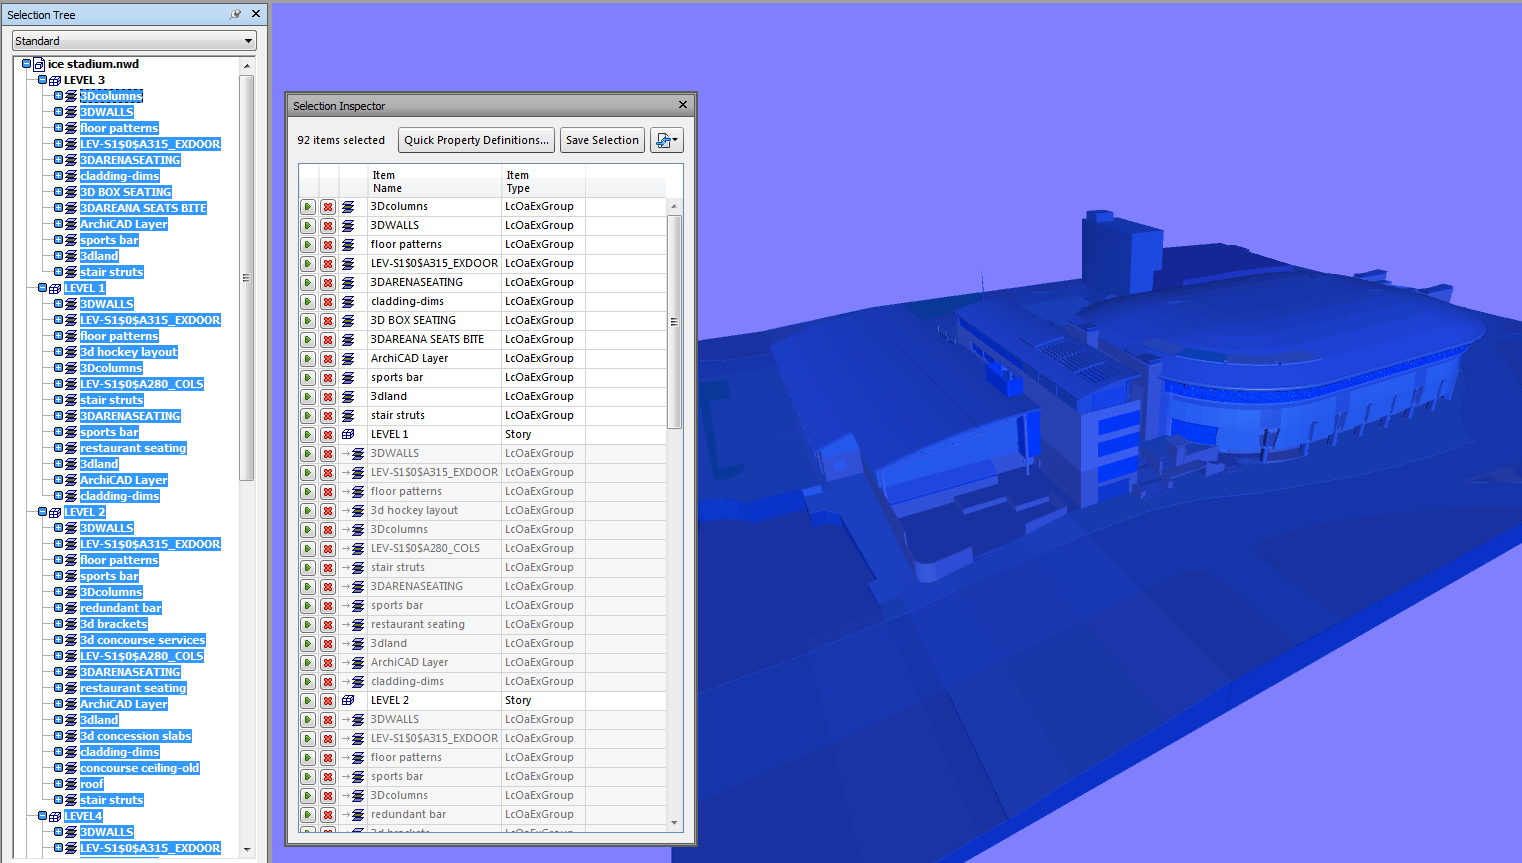This screenshot has height=863, width=1522.
Task: Expand the 3d hockey layout tree node
Action: 58,352
